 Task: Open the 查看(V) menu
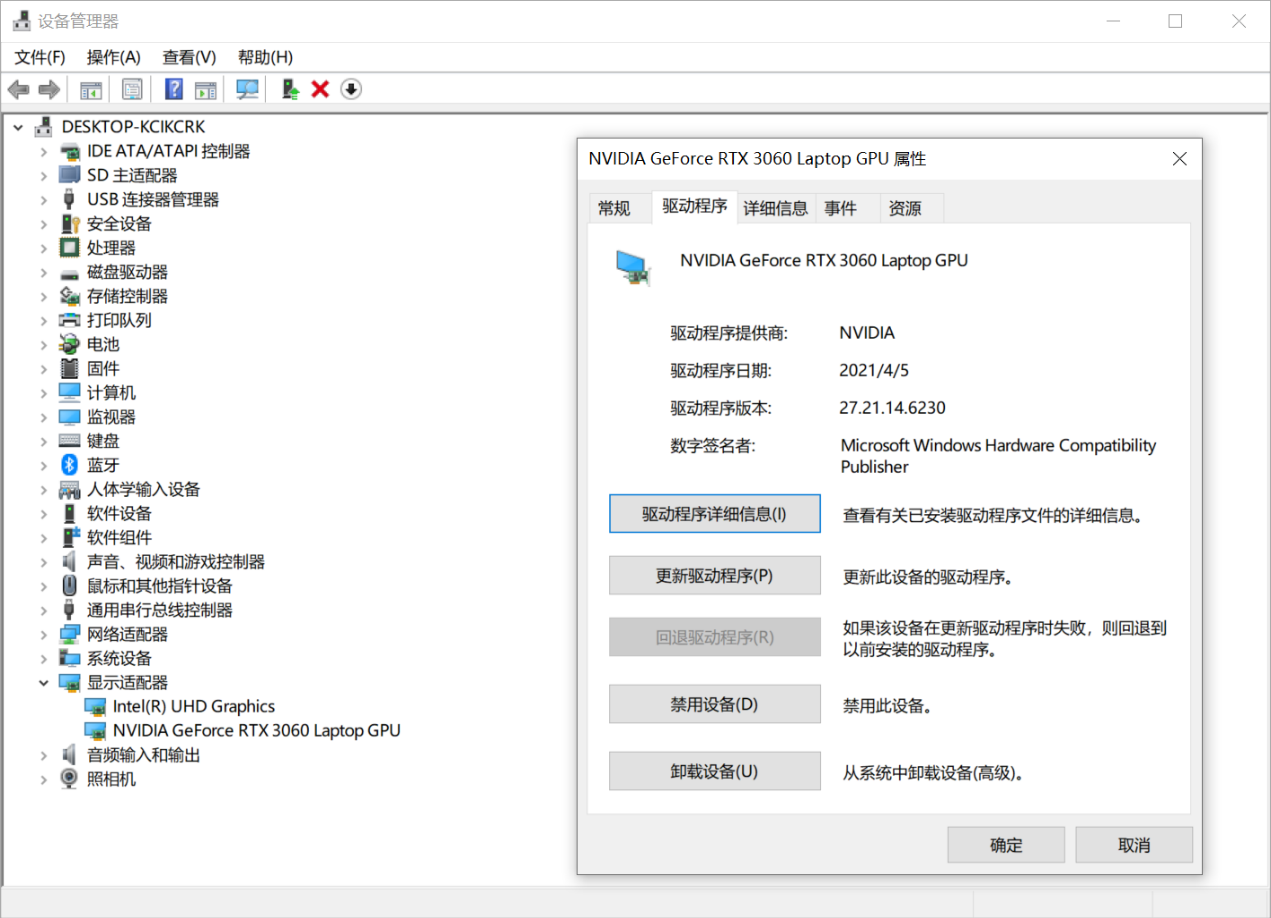(x=189, y=57)
